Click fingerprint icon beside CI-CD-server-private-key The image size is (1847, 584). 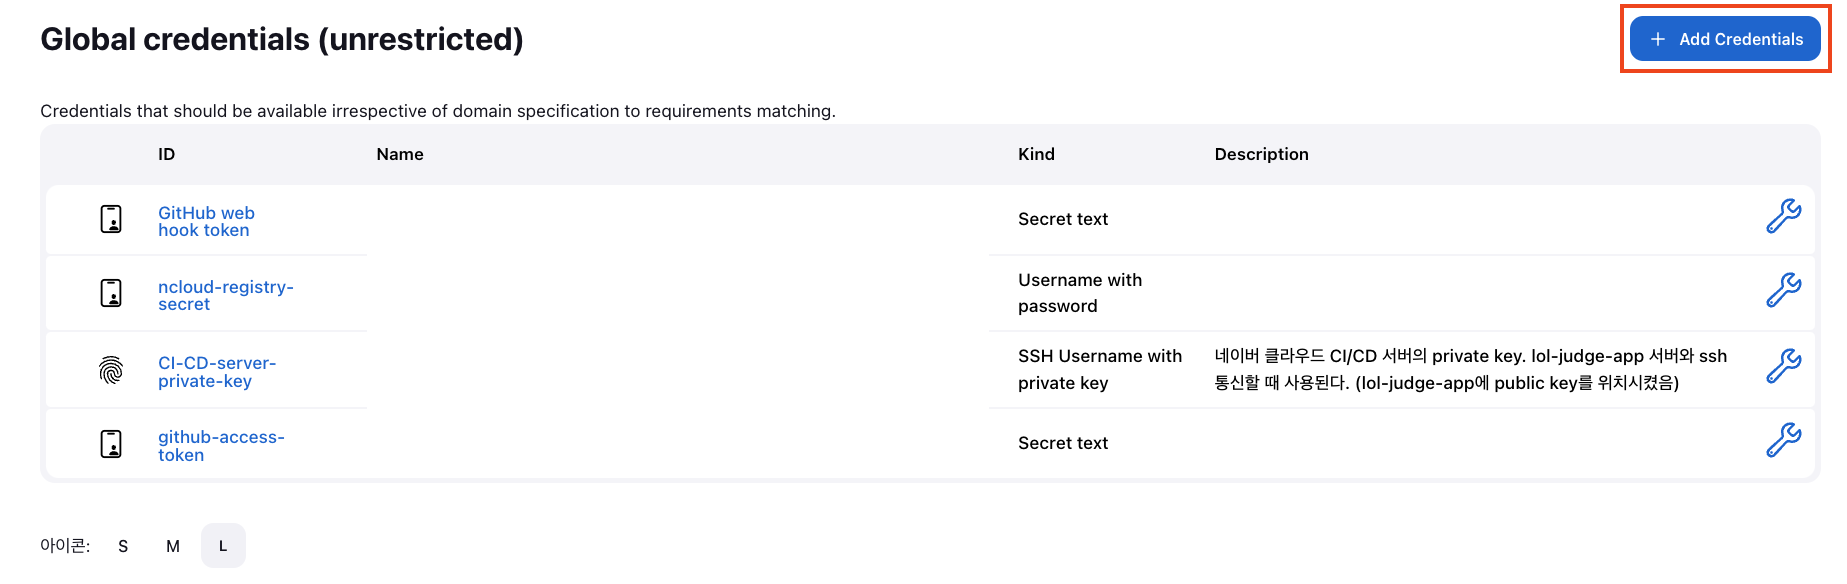coord(111,370)
